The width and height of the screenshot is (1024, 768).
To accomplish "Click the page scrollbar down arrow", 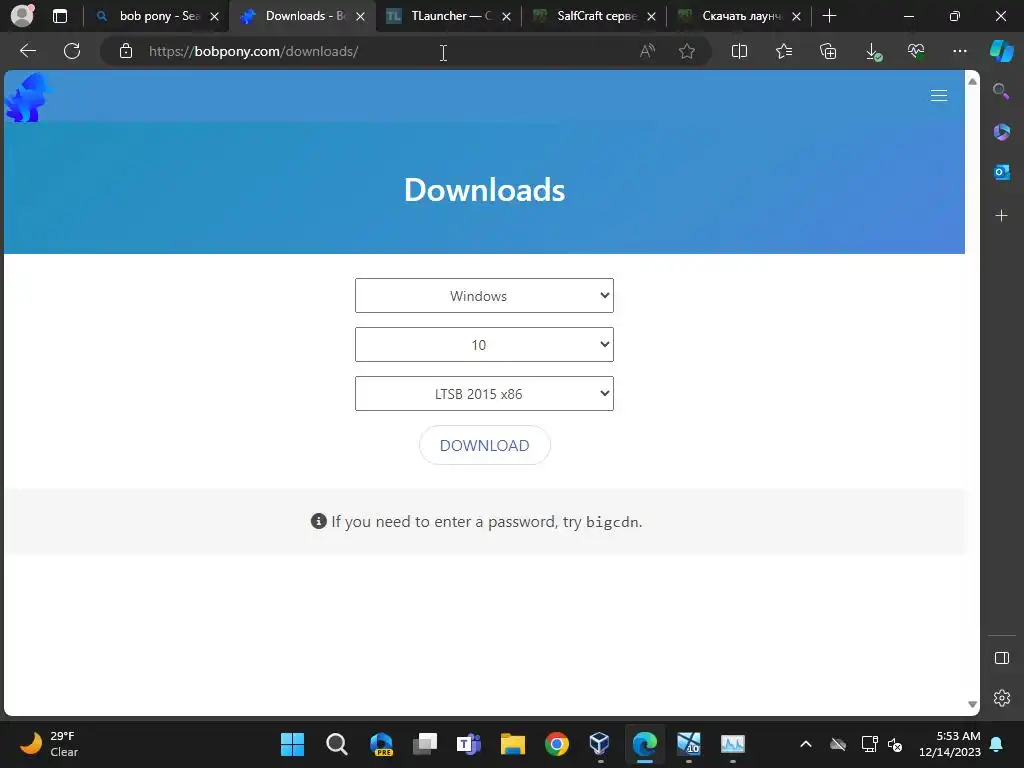I will (972, 704).
